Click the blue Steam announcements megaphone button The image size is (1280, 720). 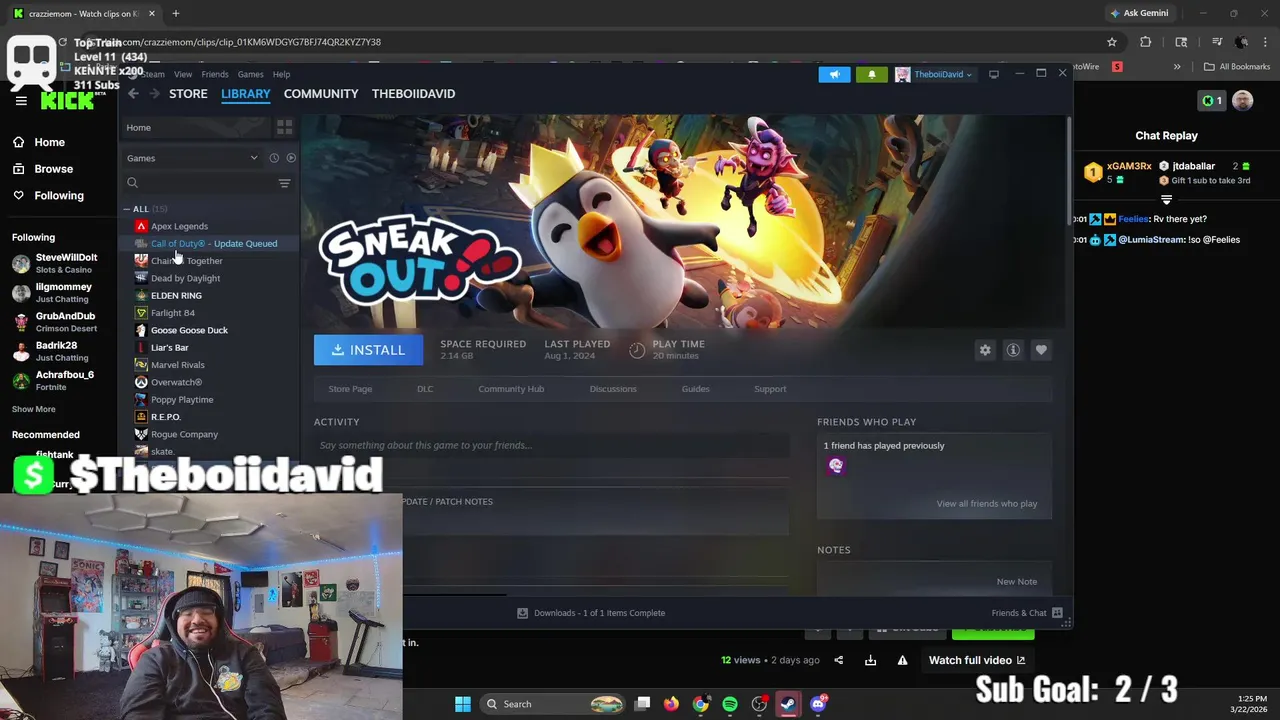(x=834, y=74)
